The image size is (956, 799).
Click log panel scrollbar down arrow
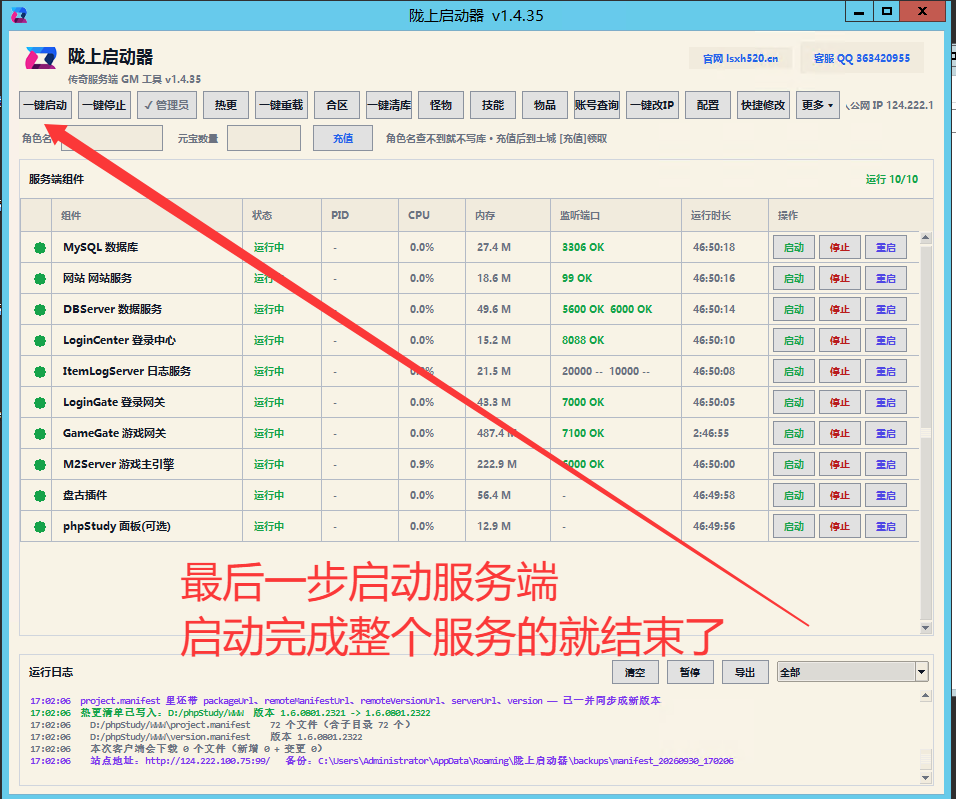[926, 778]
